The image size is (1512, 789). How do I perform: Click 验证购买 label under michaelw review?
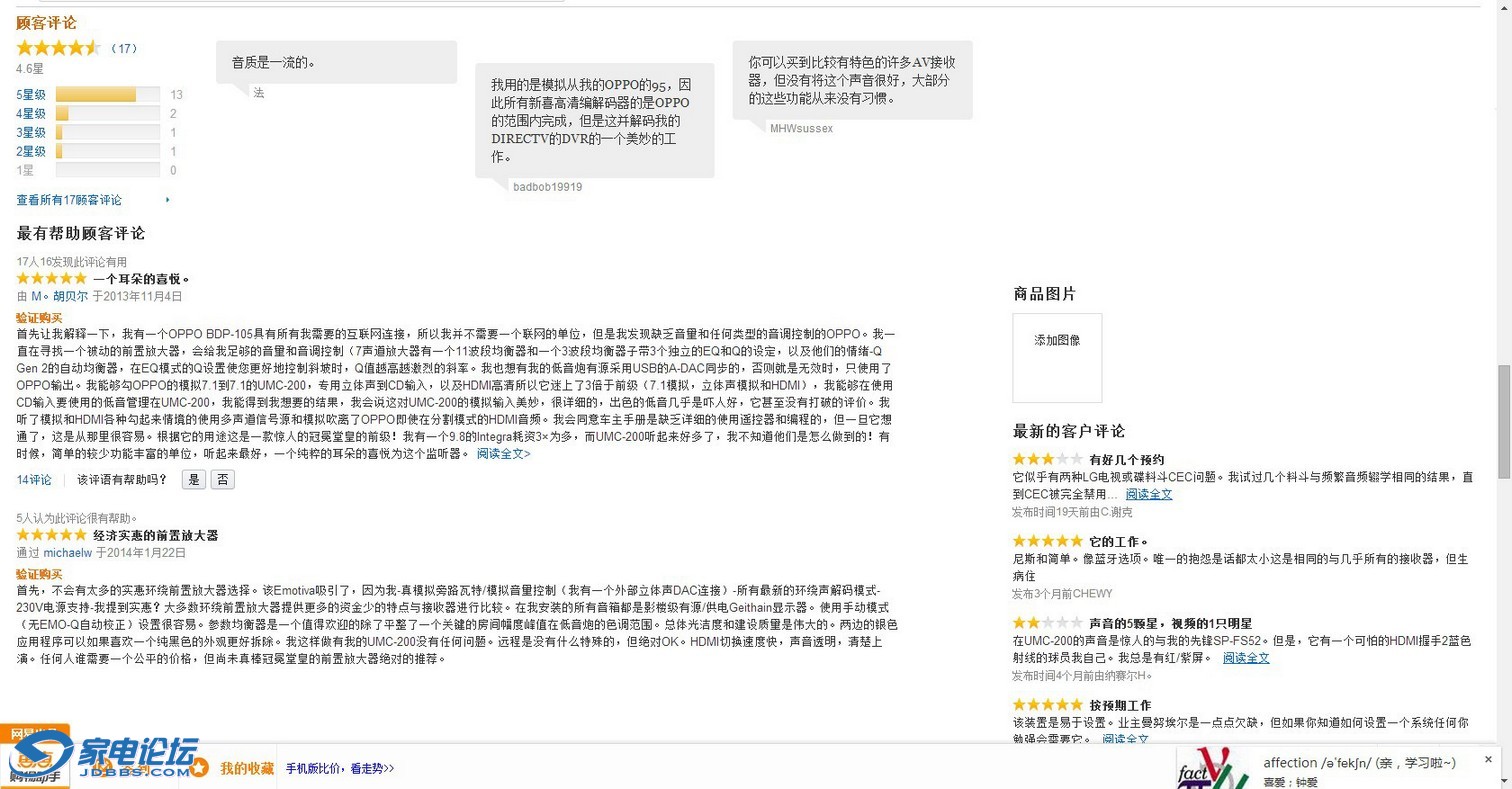tap(39, 575)
